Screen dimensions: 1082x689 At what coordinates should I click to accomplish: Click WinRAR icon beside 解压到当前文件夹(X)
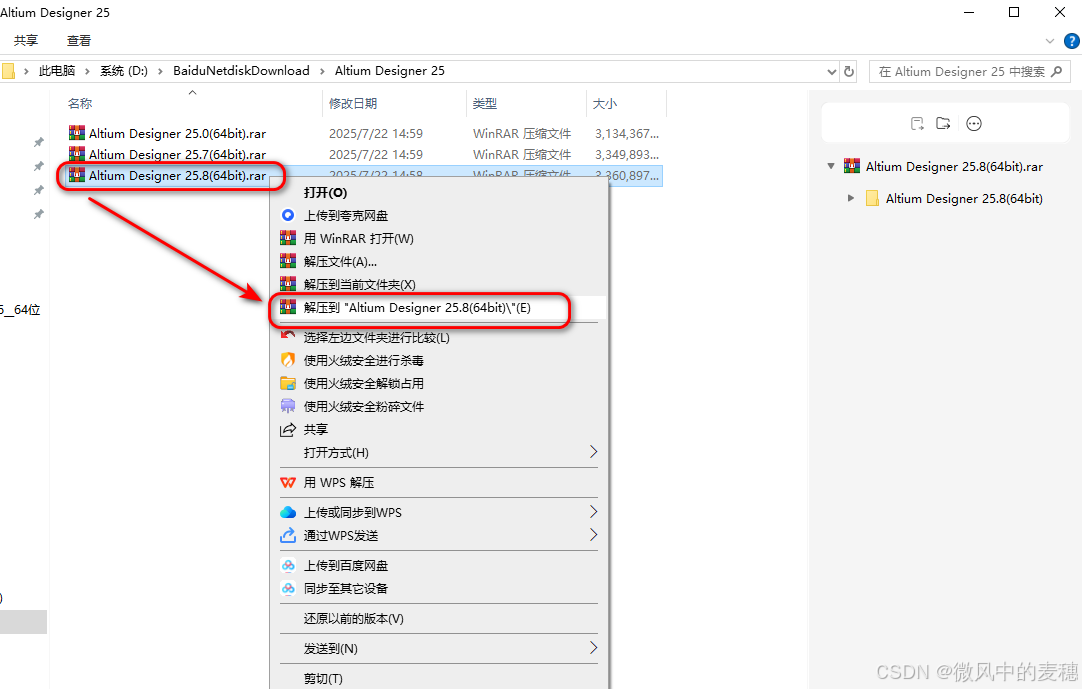pos(288,284)
